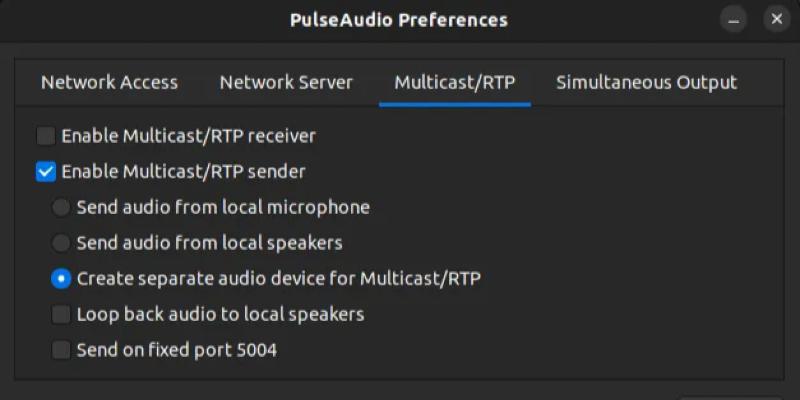The width and height of the screenshot is (800, 400).
Task: Switch to the Network Access tab
Action: coord(109,82)
